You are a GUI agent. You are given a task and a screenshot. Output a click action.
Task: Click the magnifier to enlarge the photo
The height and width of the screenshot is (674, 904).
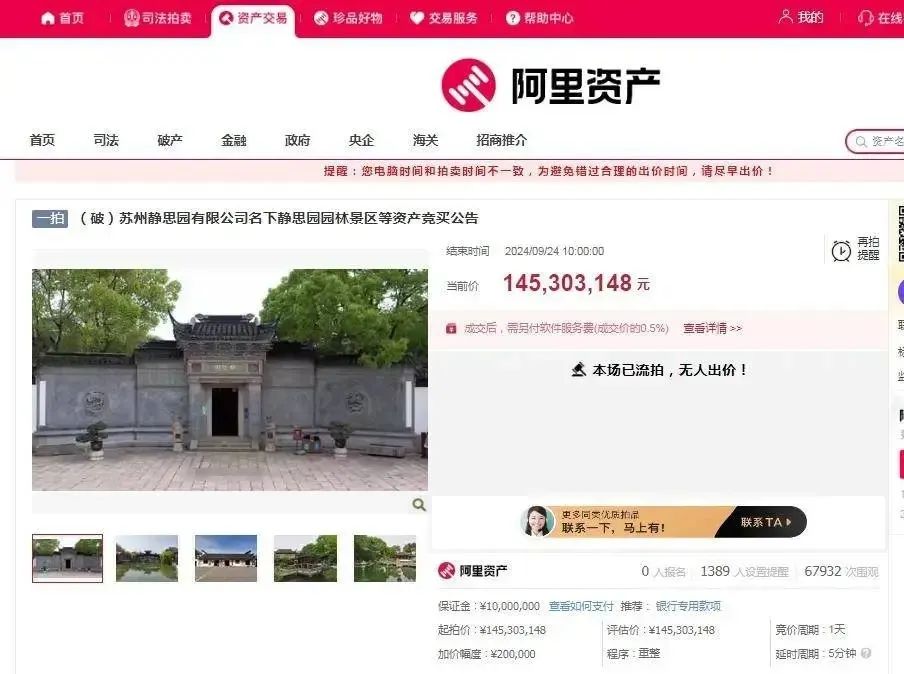419,505
